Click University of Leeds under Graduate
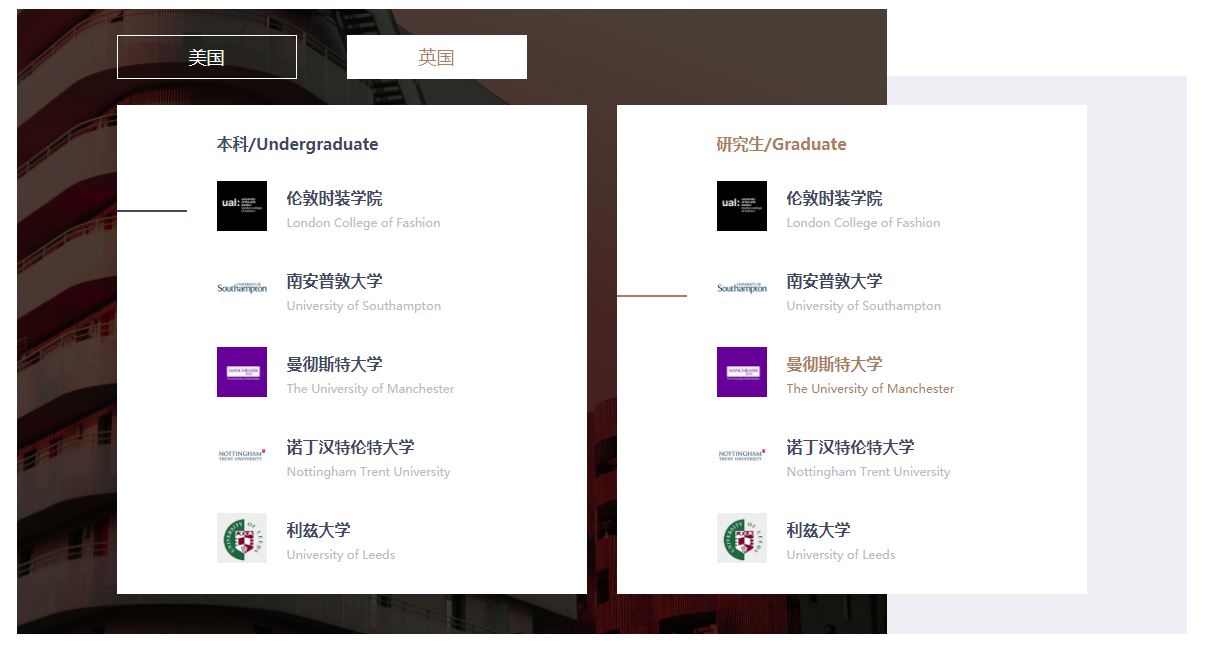The height and width of the screenshot is (653, 1208). [x=841, y=555]
